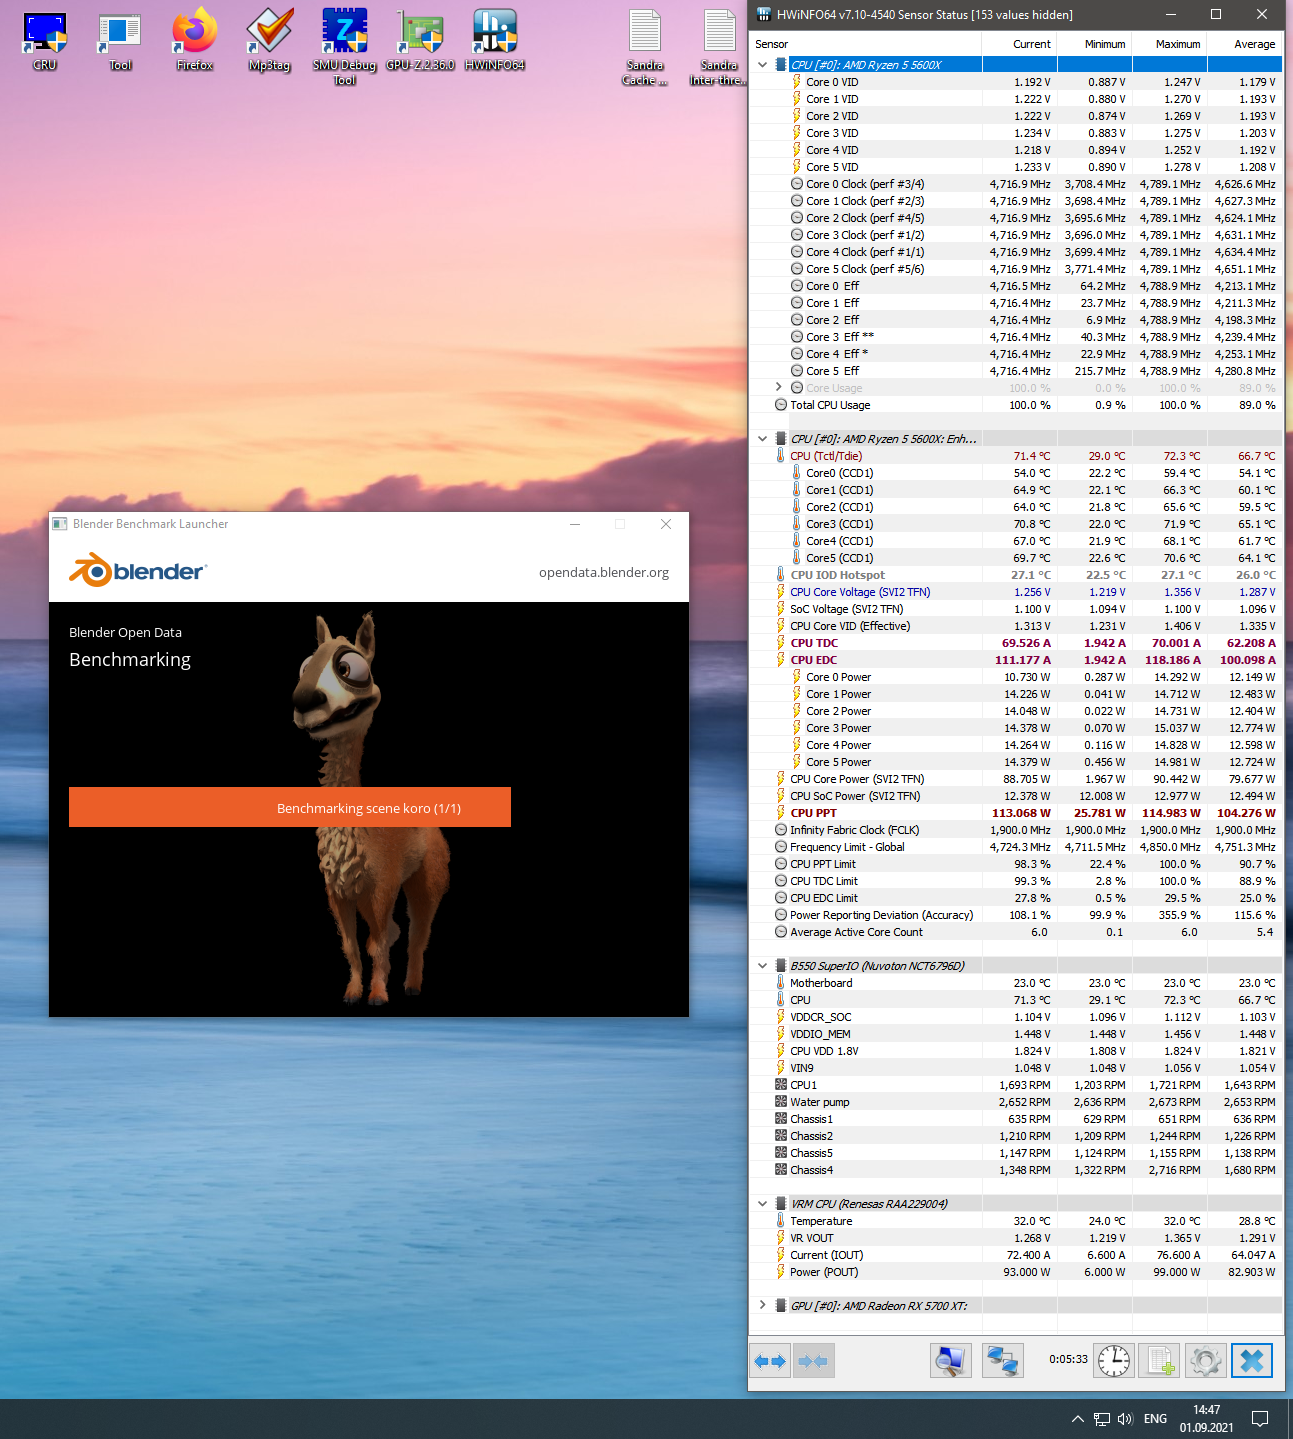1293x1439 pixels.
Task: Select the CPU PPT row
Action: click(x=1016, y=813)
